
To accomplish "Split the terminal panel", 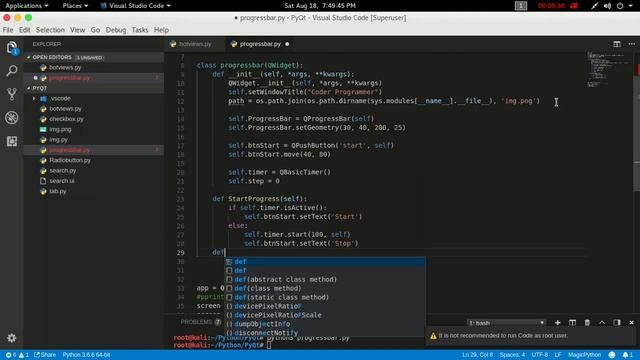I will pyautogui.click(x=572, y=322).
